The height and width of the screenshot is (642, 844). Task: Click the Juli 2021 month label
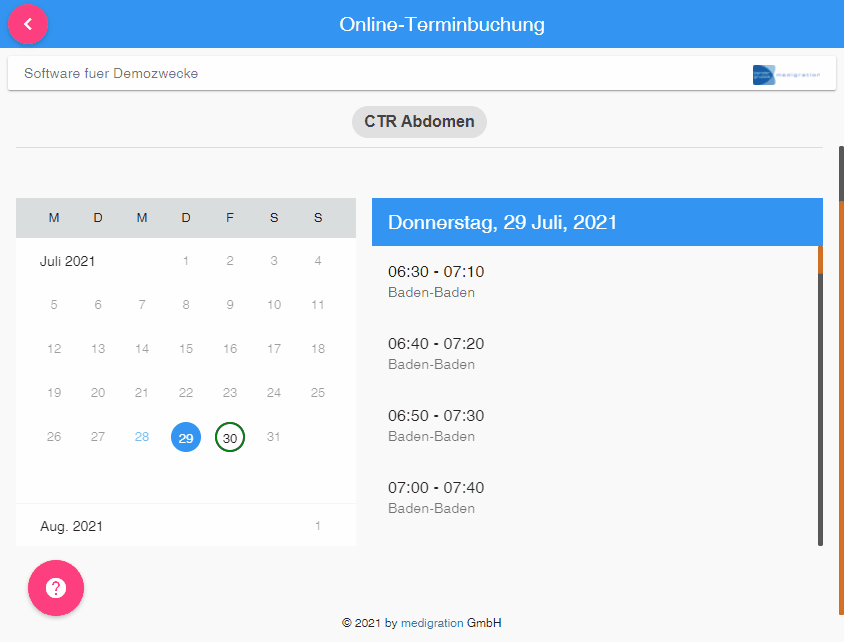click(66, 260)
